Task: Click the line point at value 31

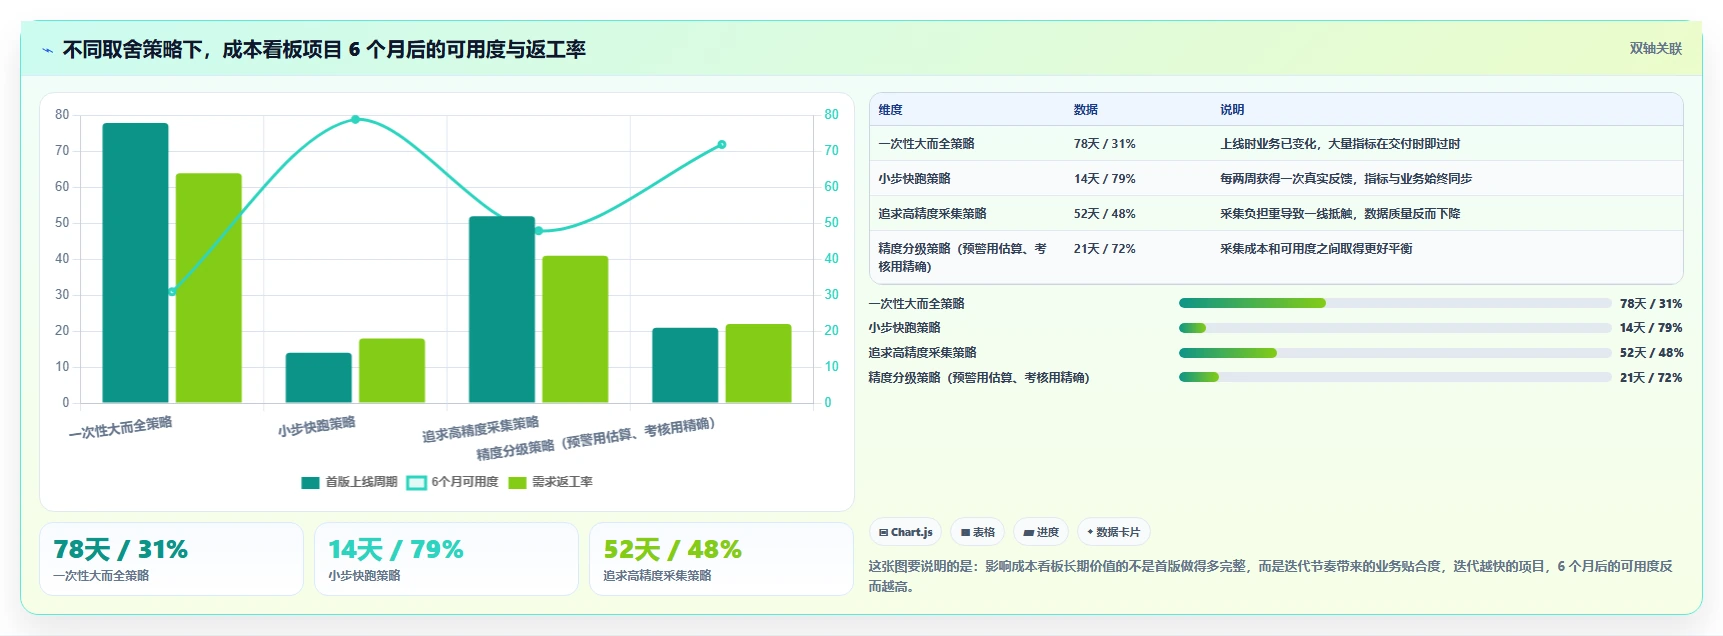Action: tap(172, 292)
